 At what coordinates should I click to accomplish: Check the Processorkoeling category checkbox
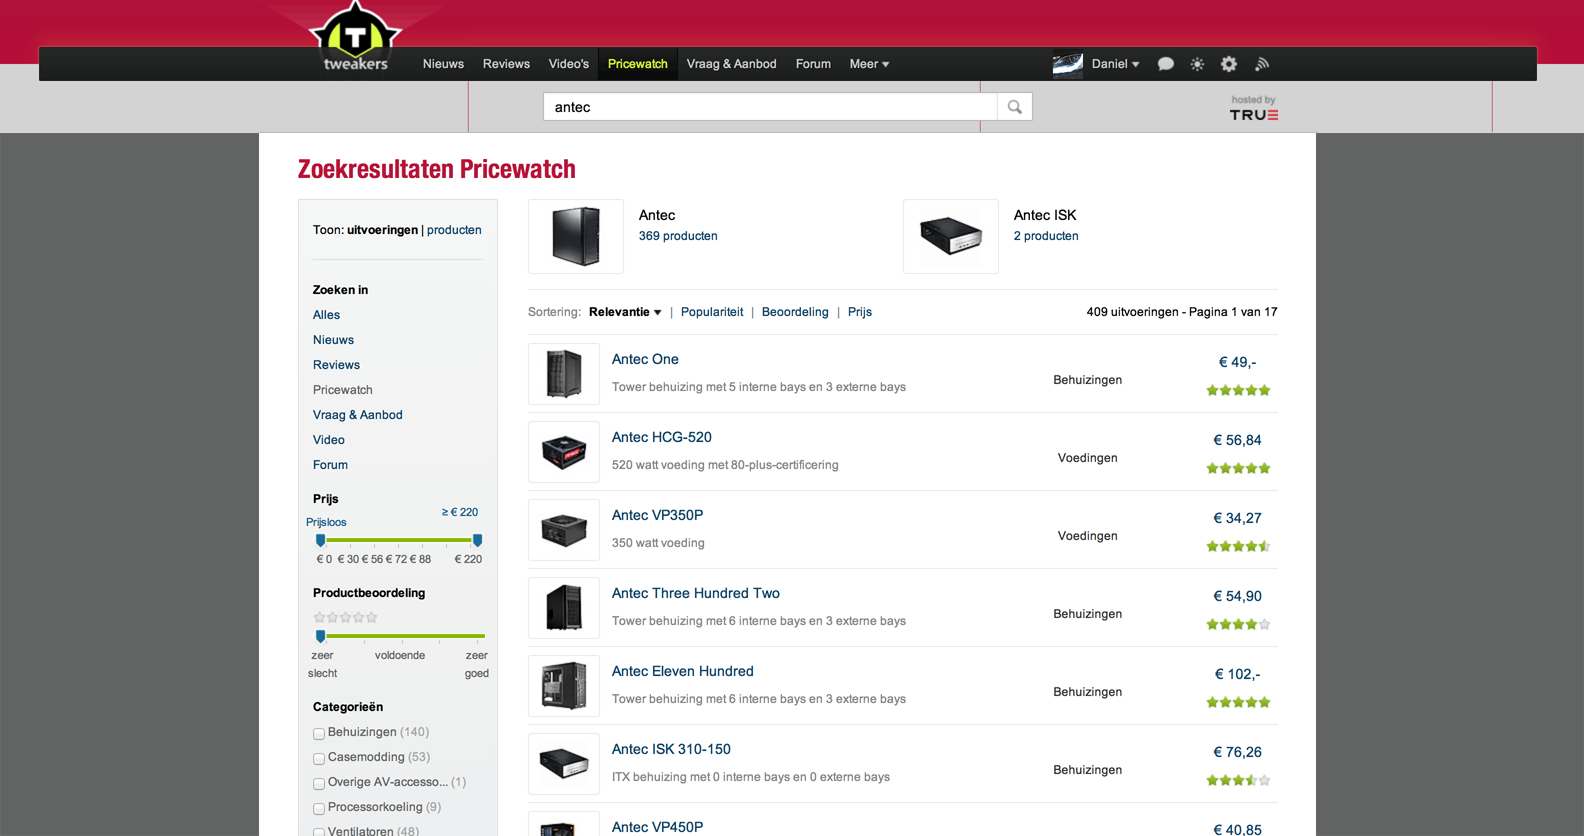[x=319, y=808]
